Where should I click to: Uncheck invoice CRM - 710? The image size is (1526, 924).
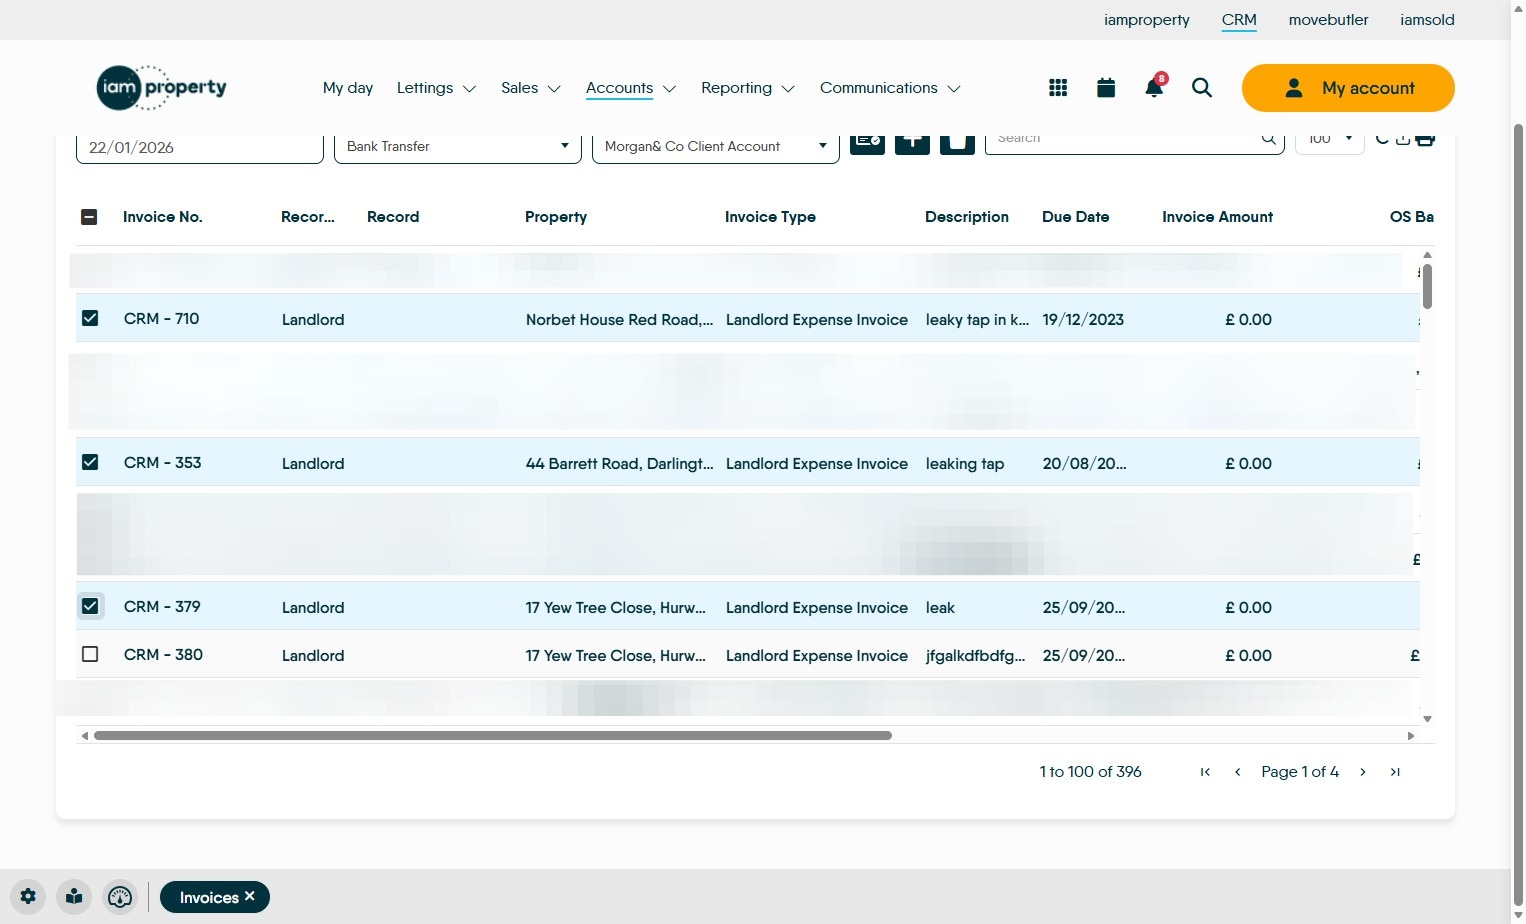(x=90, y=318)
